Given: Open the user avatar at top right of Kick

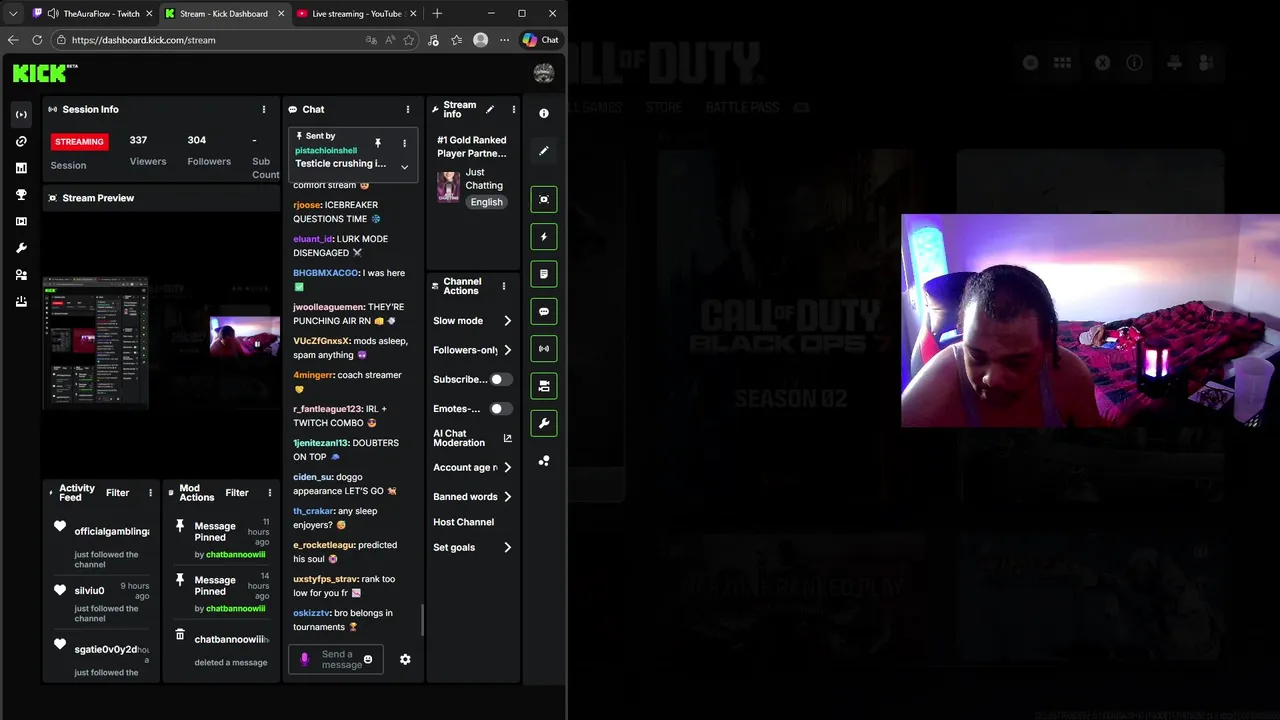Looking at the screenshot, I should click(544, 73).
